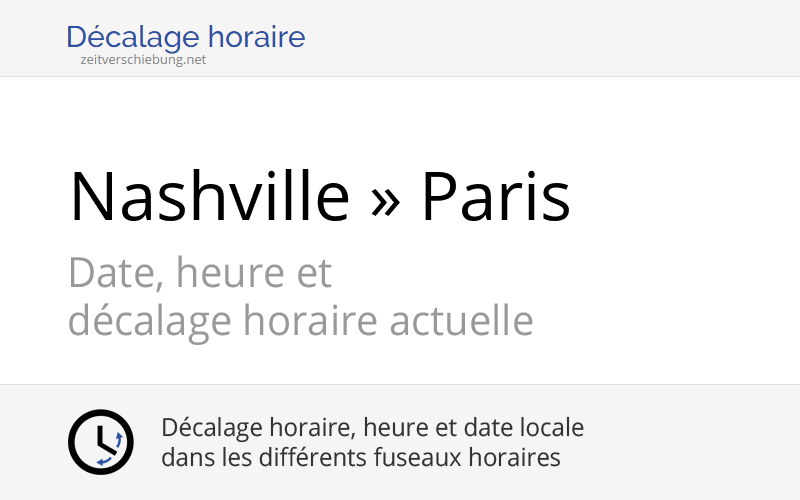Click the clock icon in the footer
Viewport: 800px width, 500px height.
point(100,442)
